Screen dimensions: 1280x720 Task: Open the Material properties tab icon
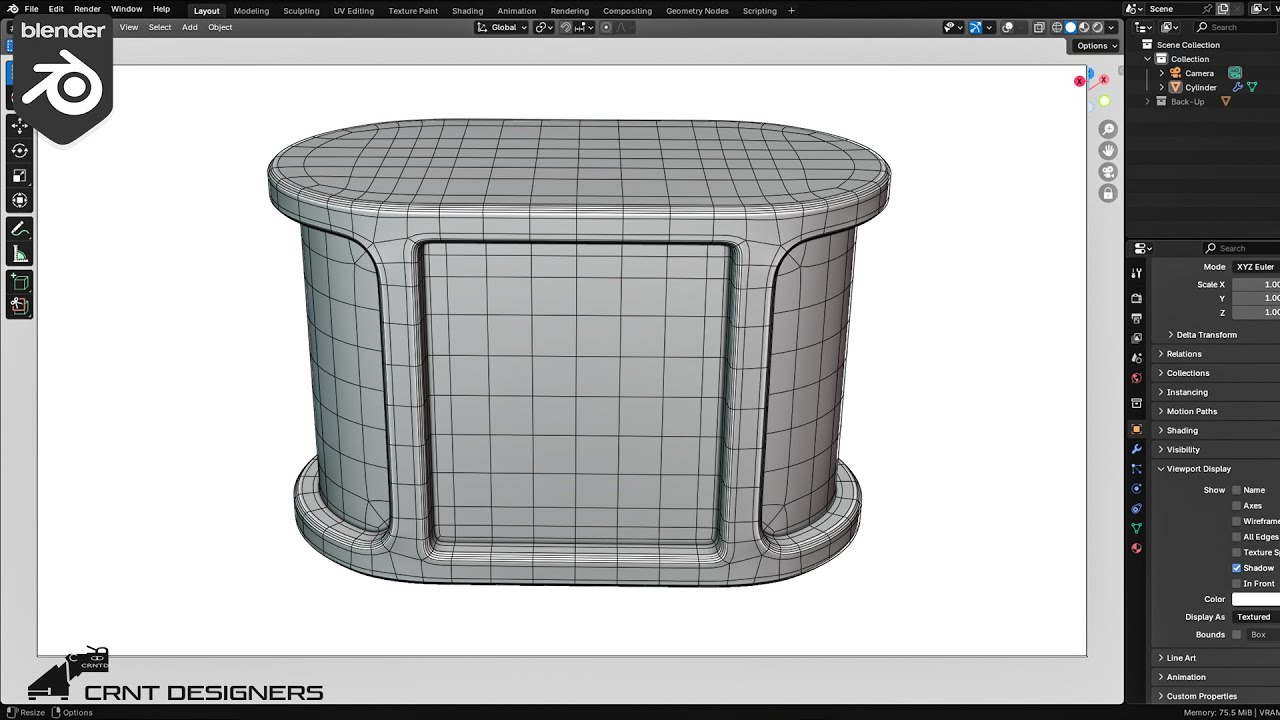coord(1136,548)
